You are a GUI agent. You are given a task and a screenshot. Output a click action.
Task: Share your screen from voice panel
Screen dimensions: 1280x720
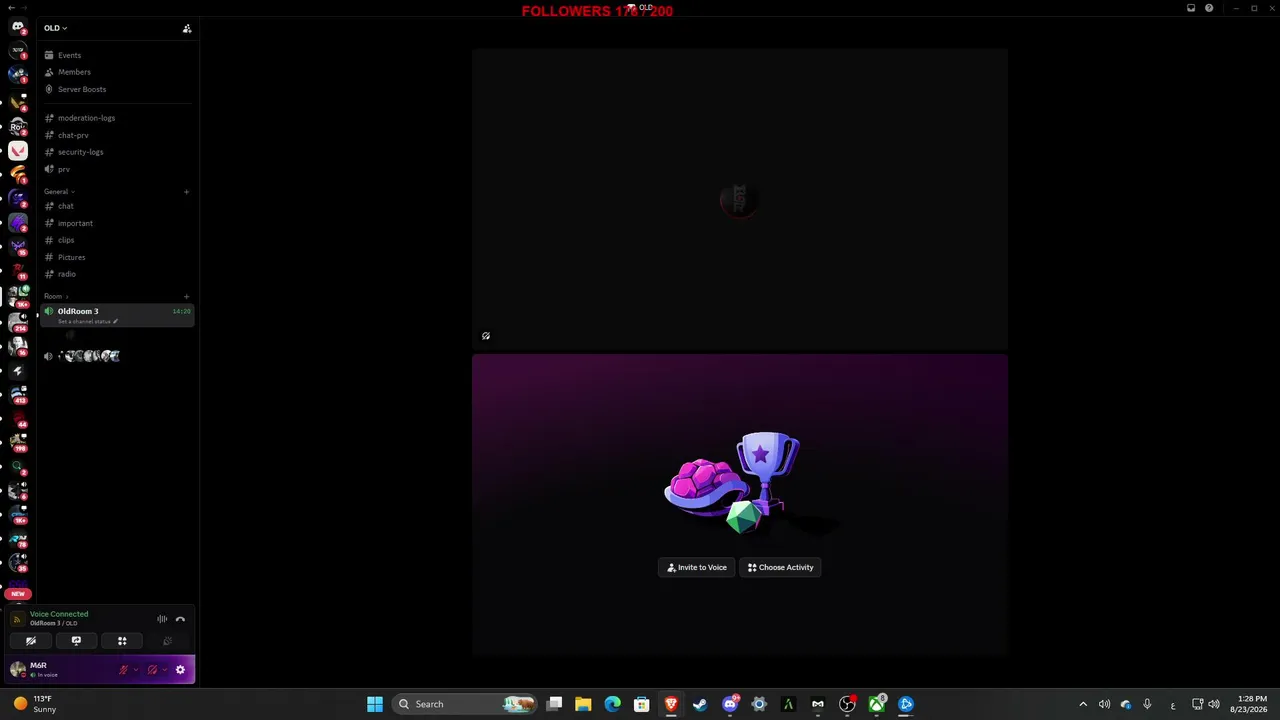point(76,641)
